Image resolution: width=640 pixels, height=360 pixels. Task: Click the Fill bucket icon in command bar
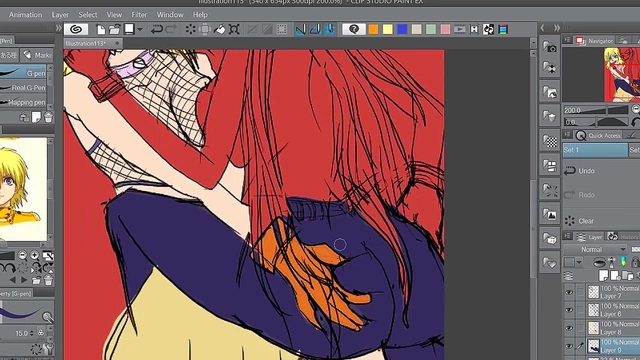point(219,29)
